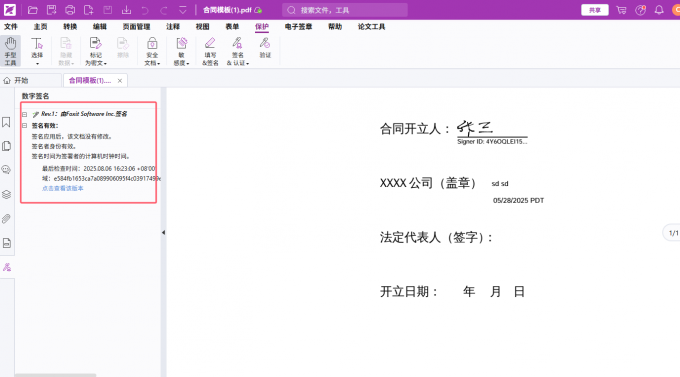Viewport: 680px width, 377px height.
Task: Open the Bookmarks panel icon
Action: point(7,122)
